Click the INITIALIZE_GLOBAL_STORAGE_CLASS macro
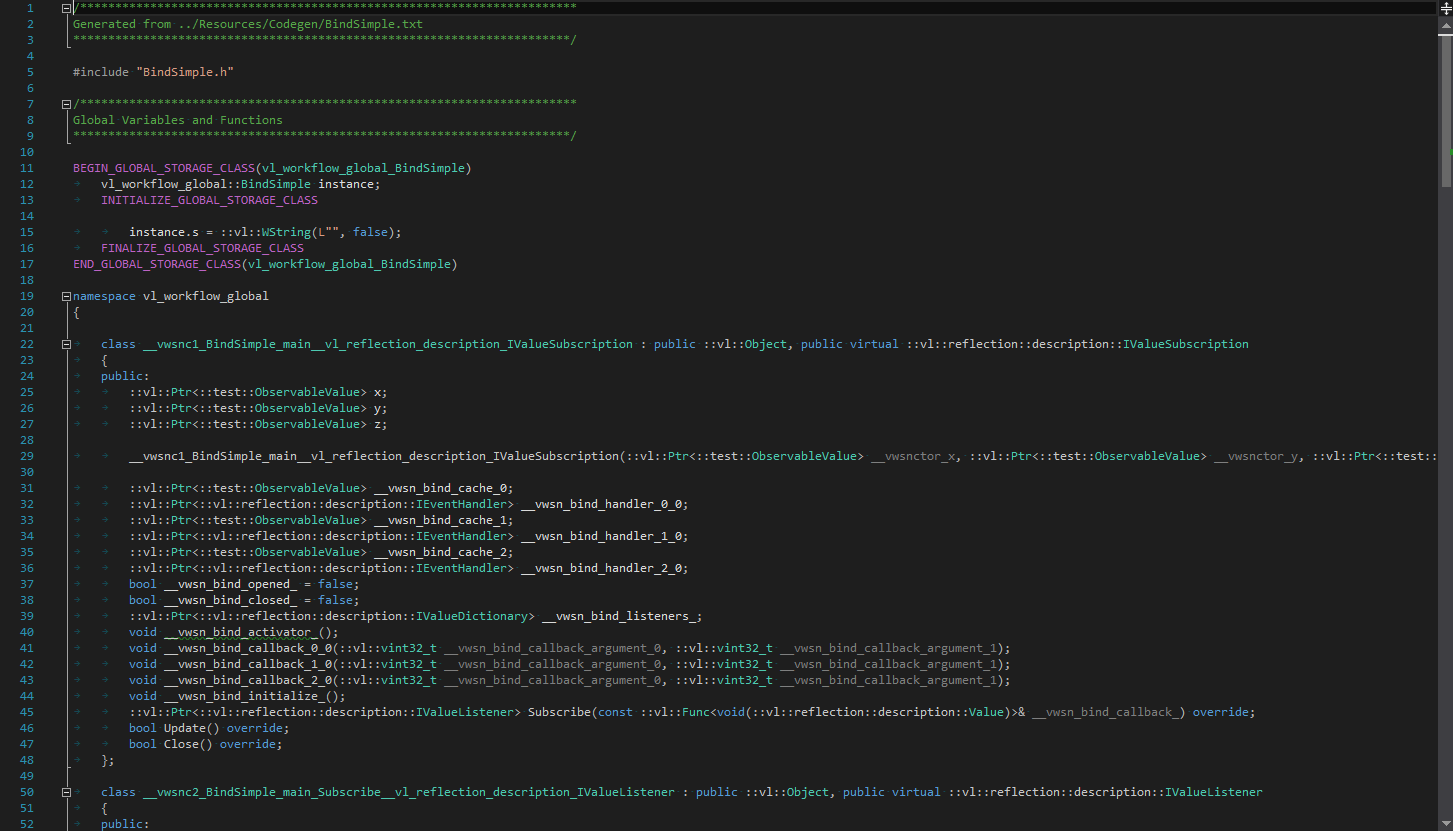 (x=209, y=200)
